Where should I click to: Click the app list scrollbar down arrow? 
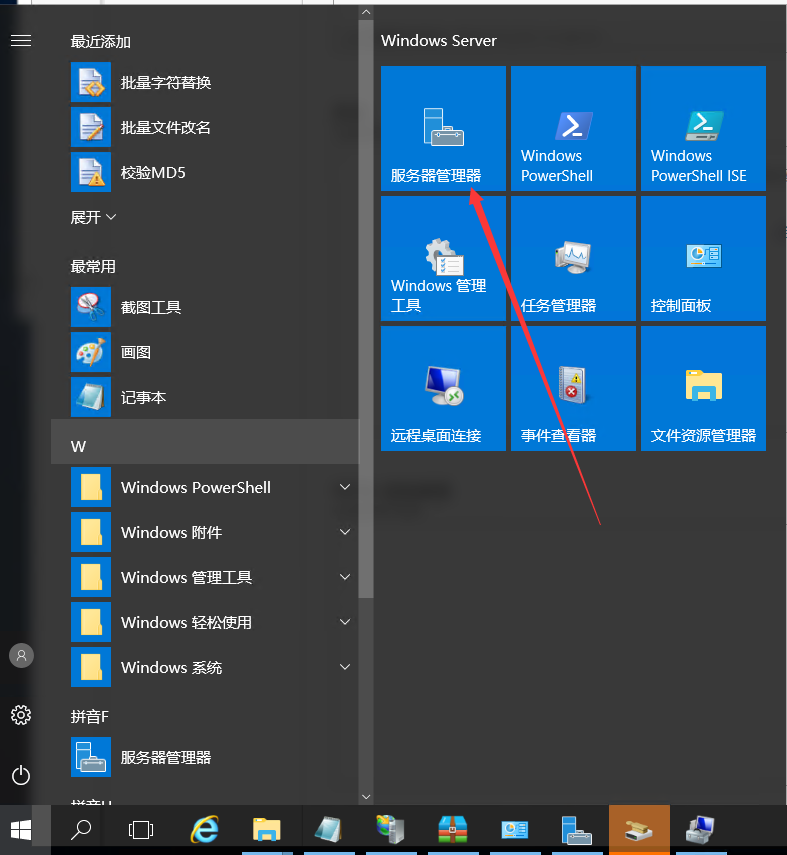tap(366, 797)
